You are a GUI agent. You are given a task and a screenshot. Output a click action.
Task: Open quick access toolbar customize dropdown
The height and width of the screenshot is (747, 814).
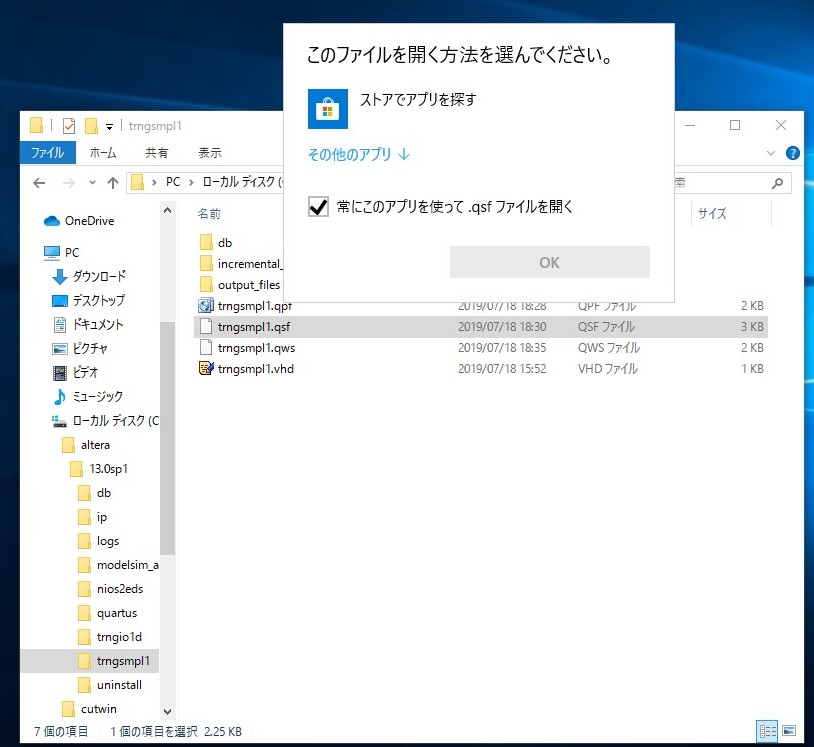[x=109, y=126]
